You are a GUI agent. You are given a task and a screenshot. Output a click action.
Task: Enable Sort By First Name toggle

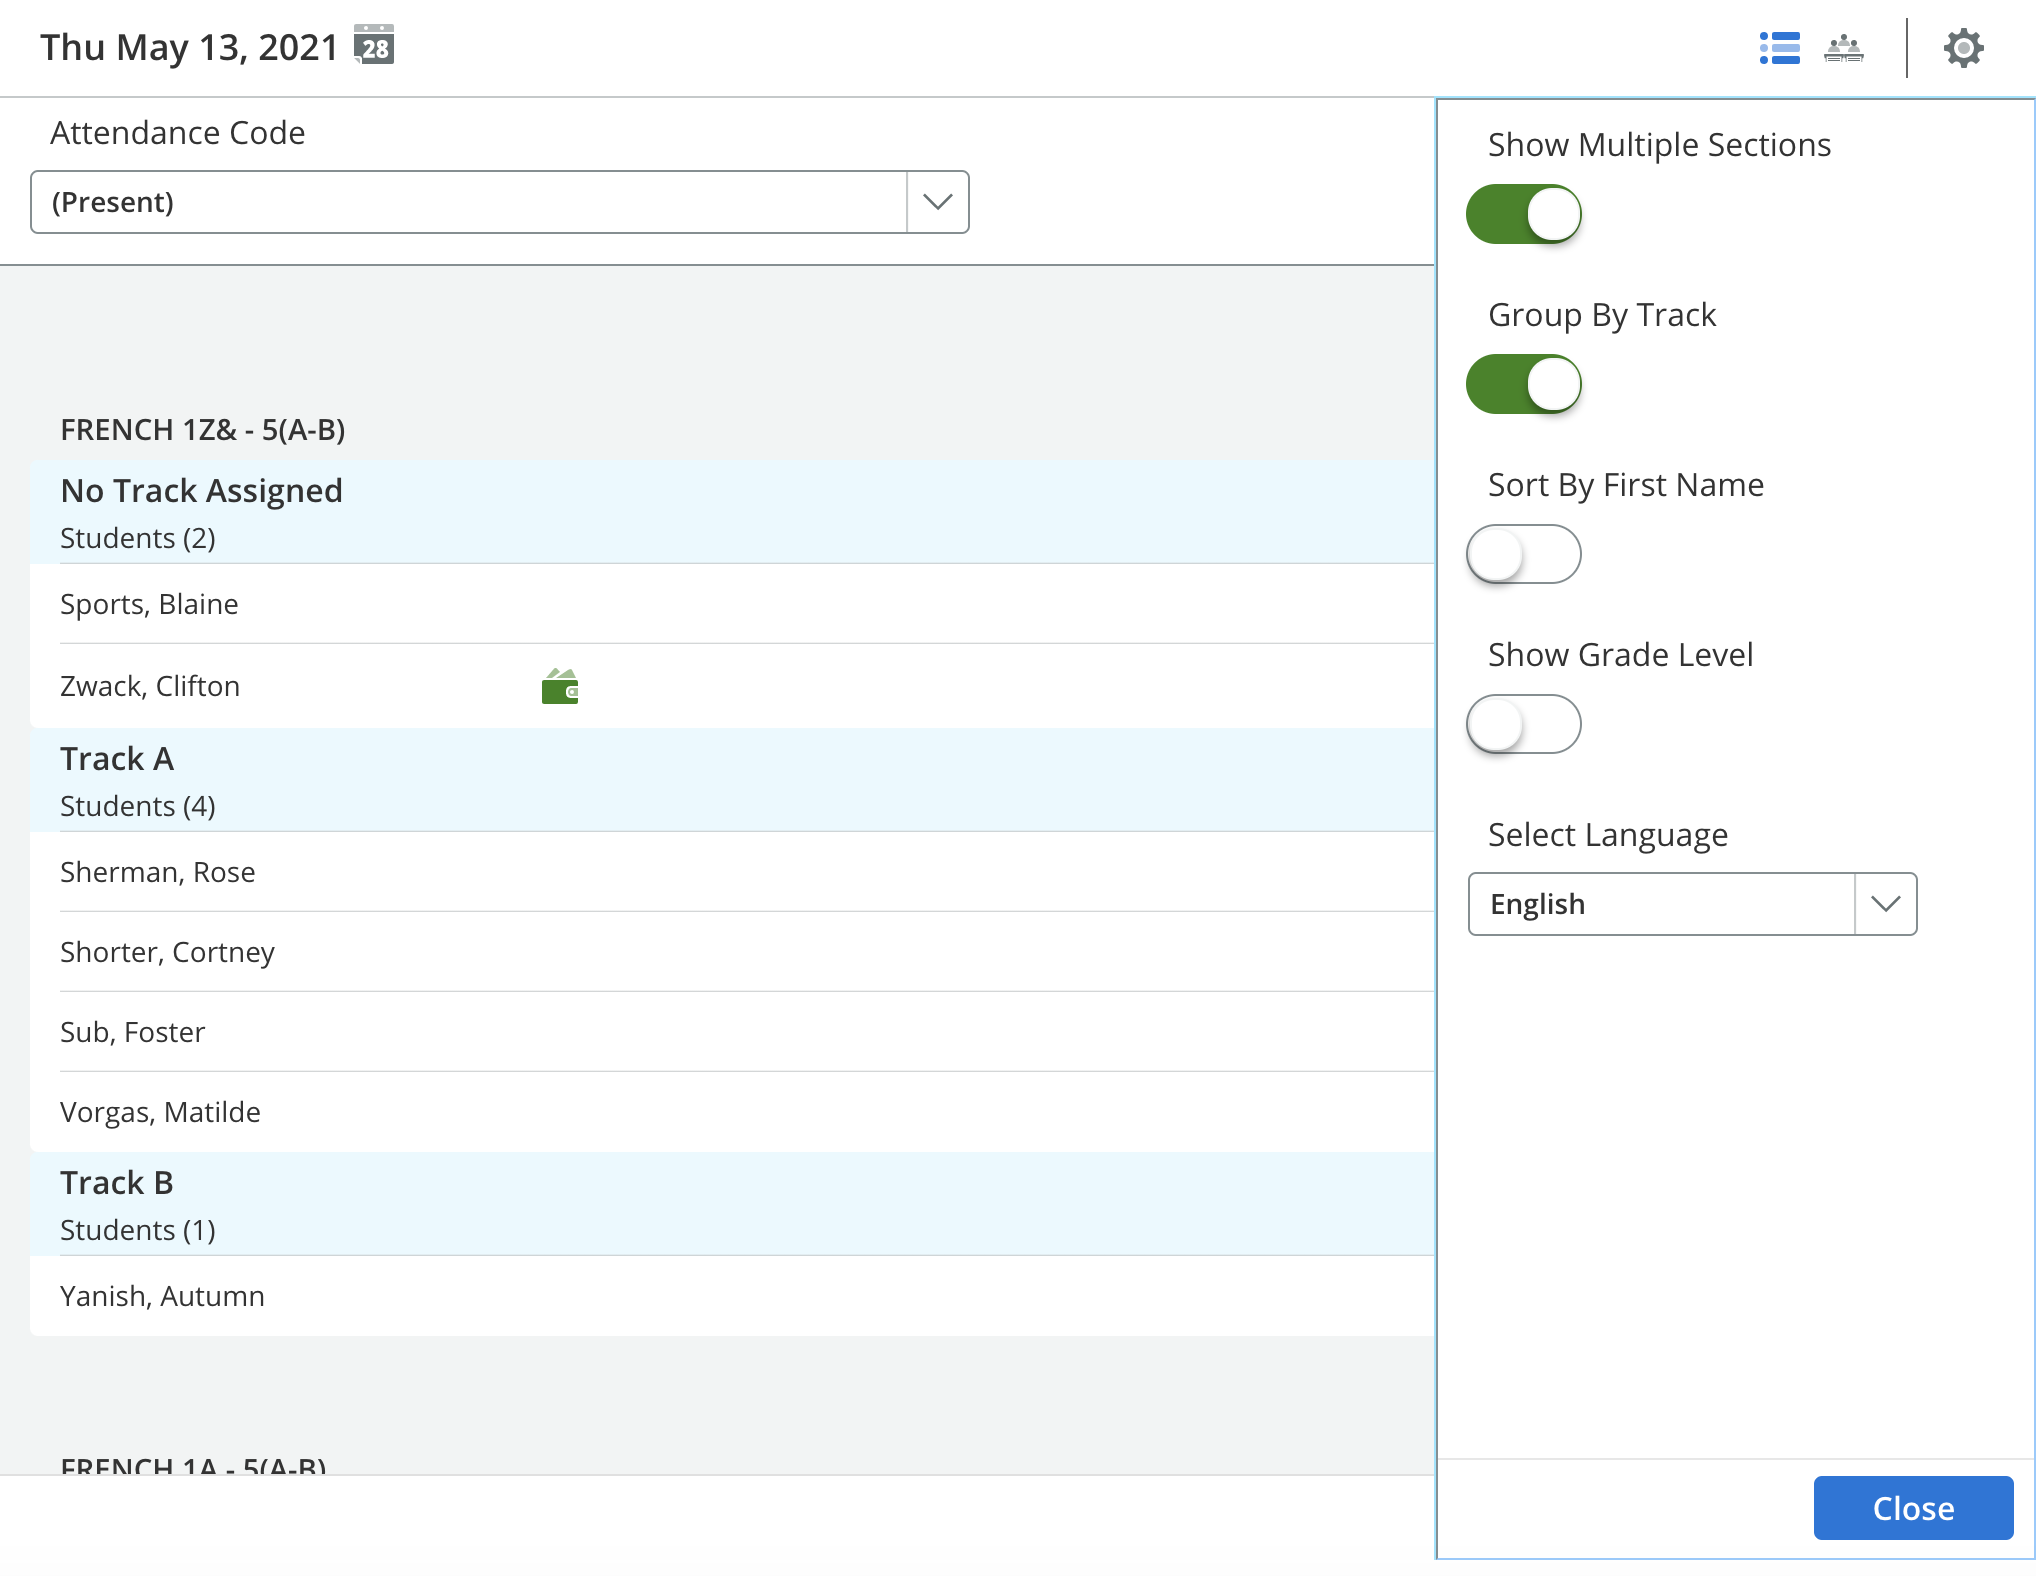[x=1523, y=554]
